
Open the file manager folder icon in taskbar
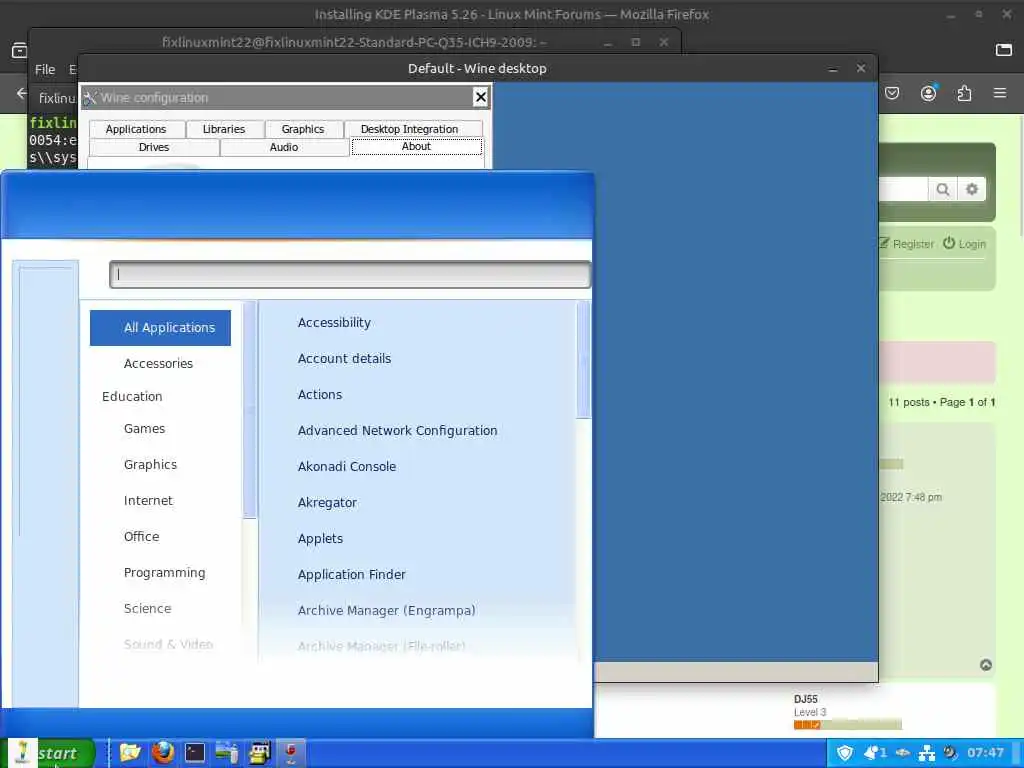[x=130, y=753]
